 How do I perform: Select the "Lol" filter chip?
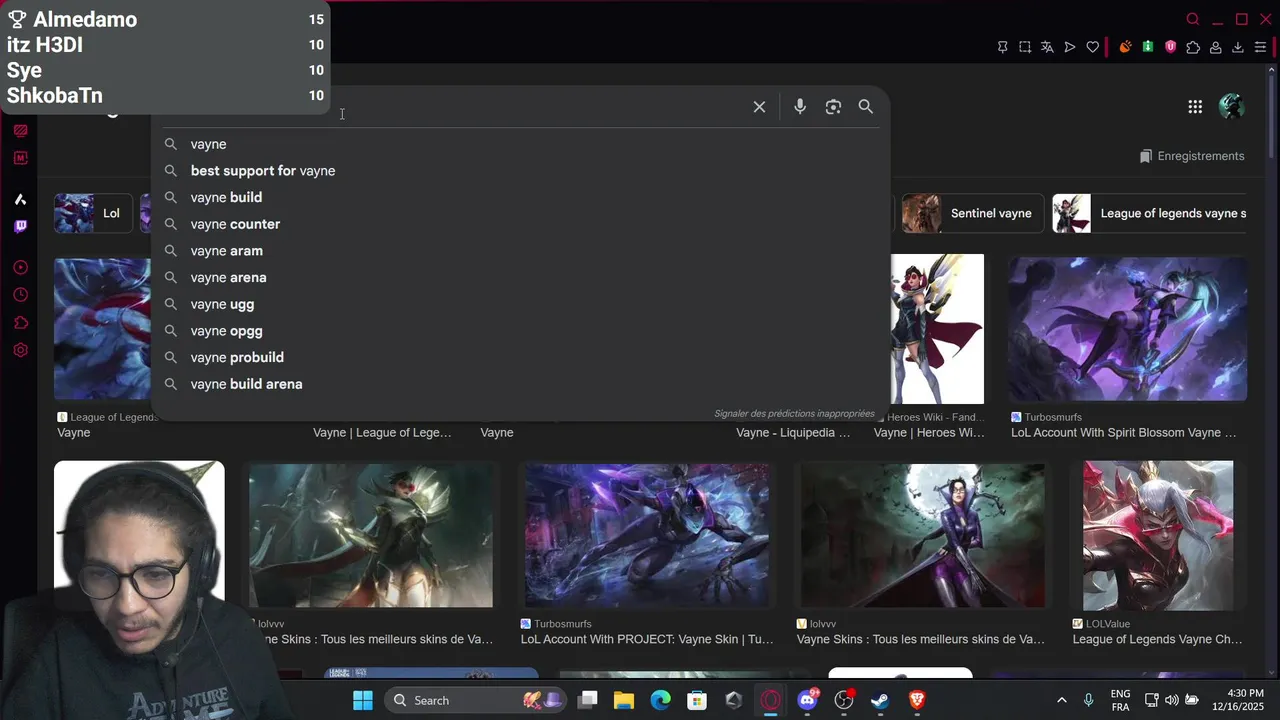tap(93, 213)
